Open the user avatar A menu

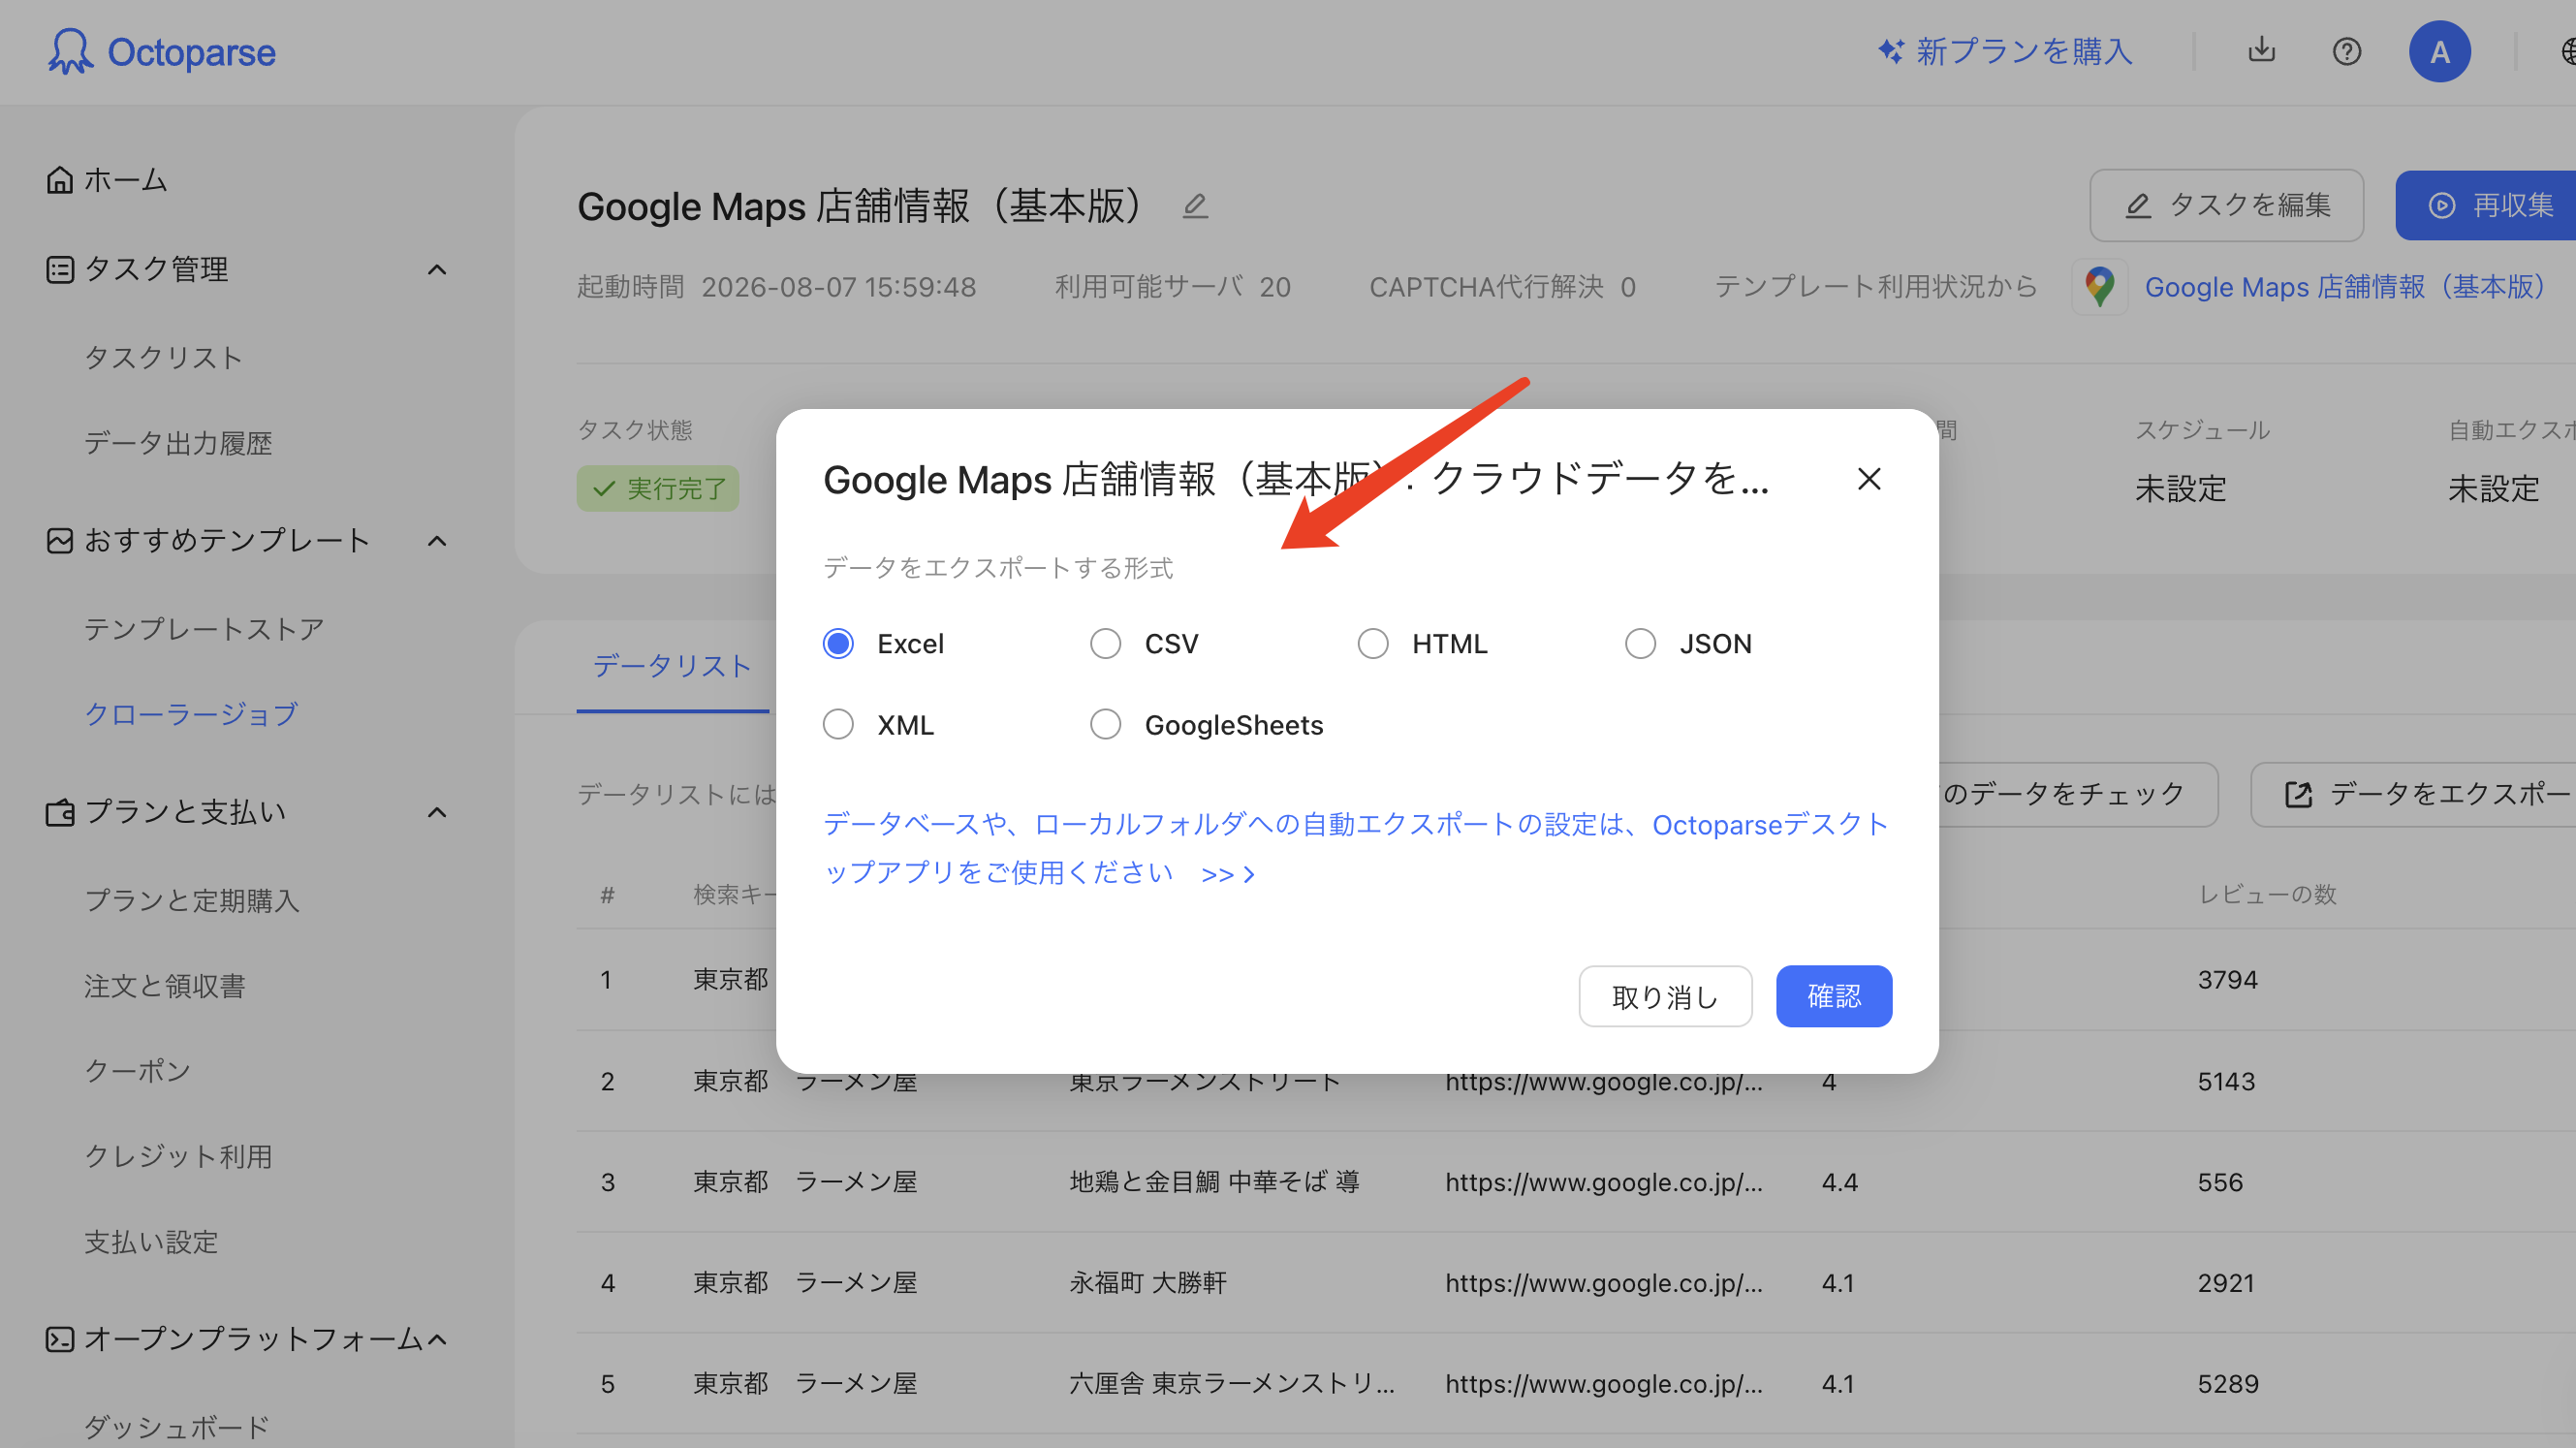click(x=2439, y=51)
